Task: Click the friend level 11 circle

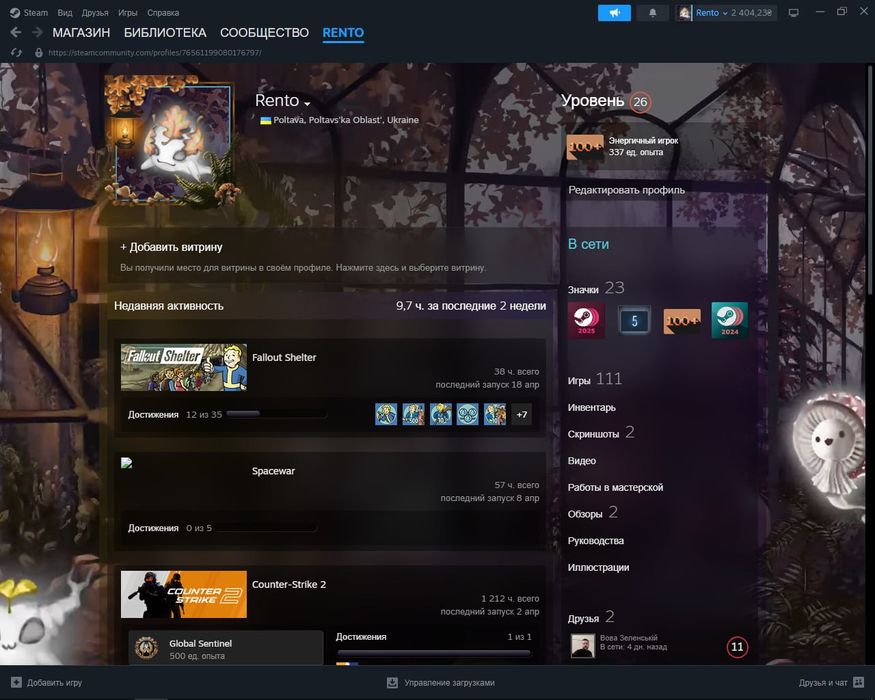Action: click(737, 647)
